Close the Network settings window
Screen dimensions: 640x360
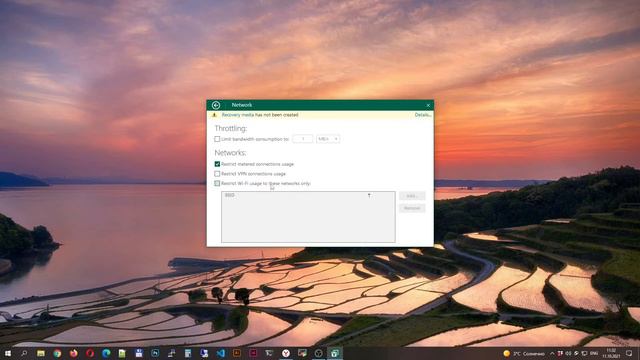428,105
